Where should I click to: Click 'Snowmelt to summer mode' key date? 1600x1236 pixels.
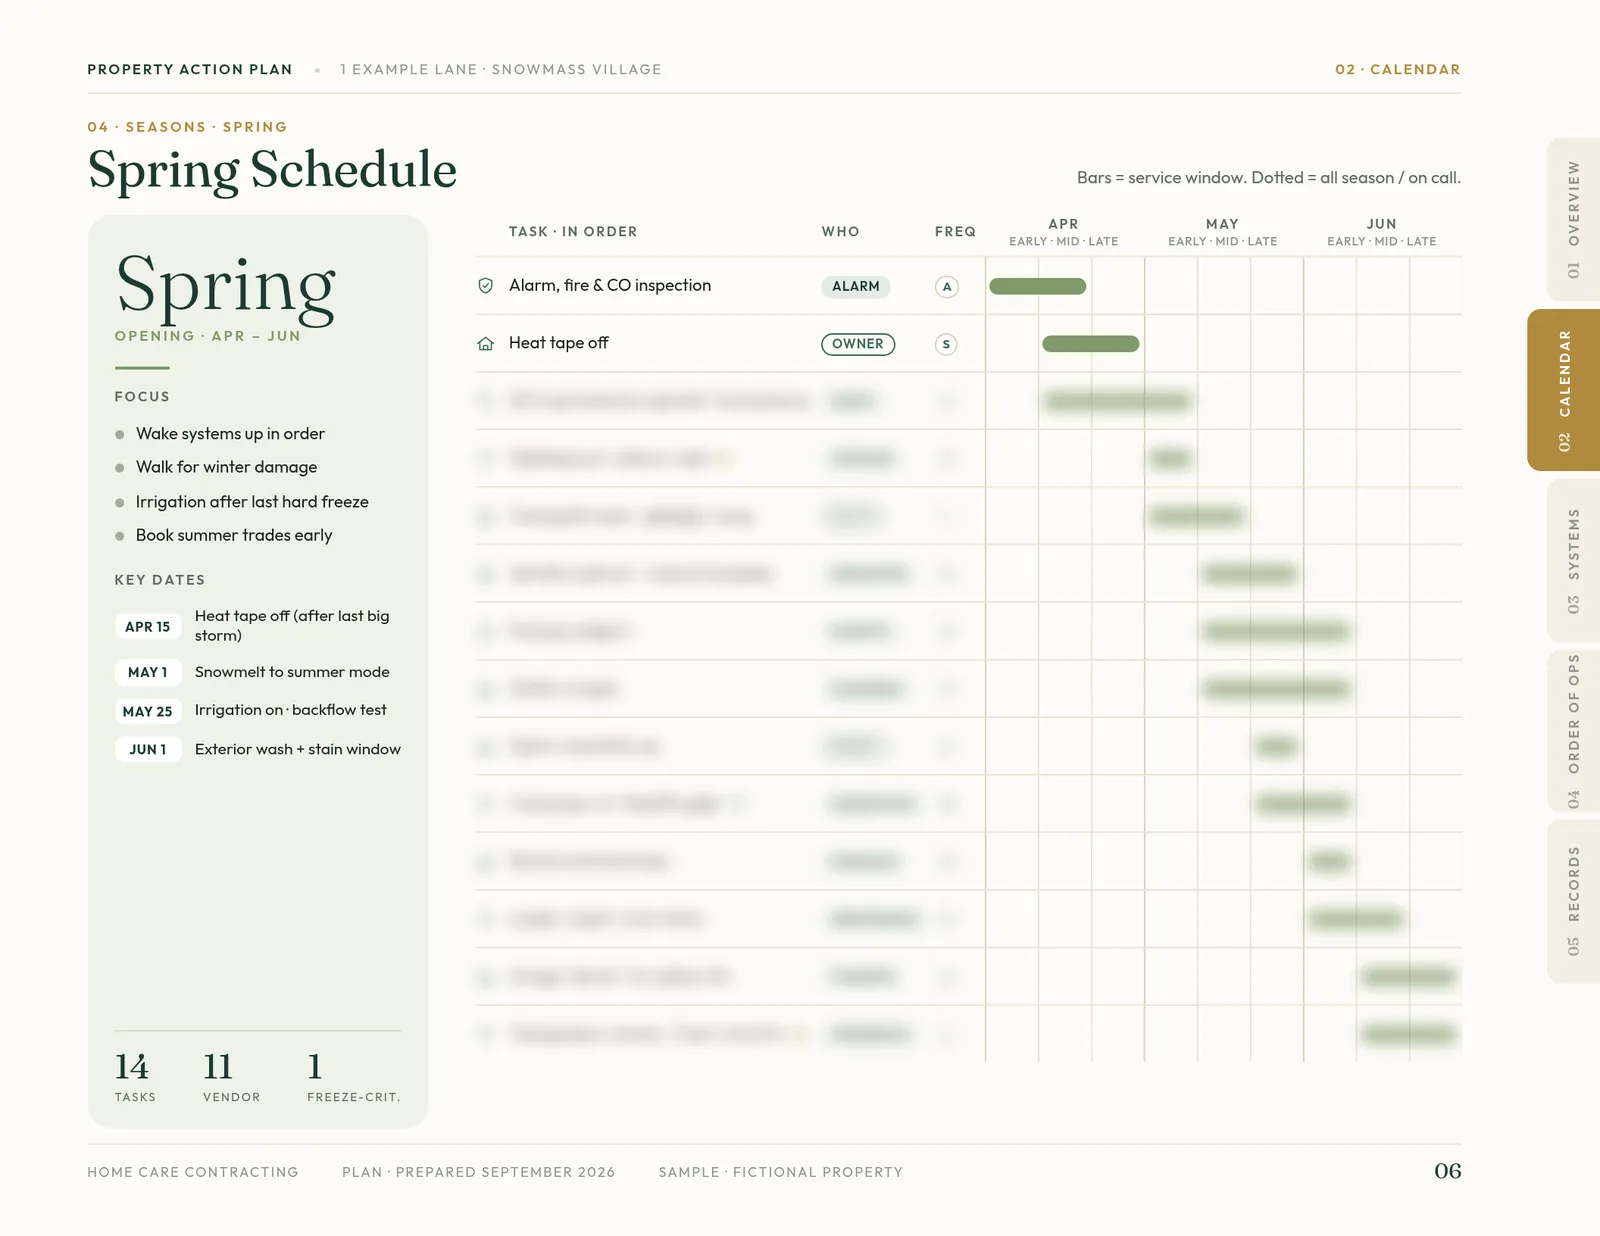(292, 672)
